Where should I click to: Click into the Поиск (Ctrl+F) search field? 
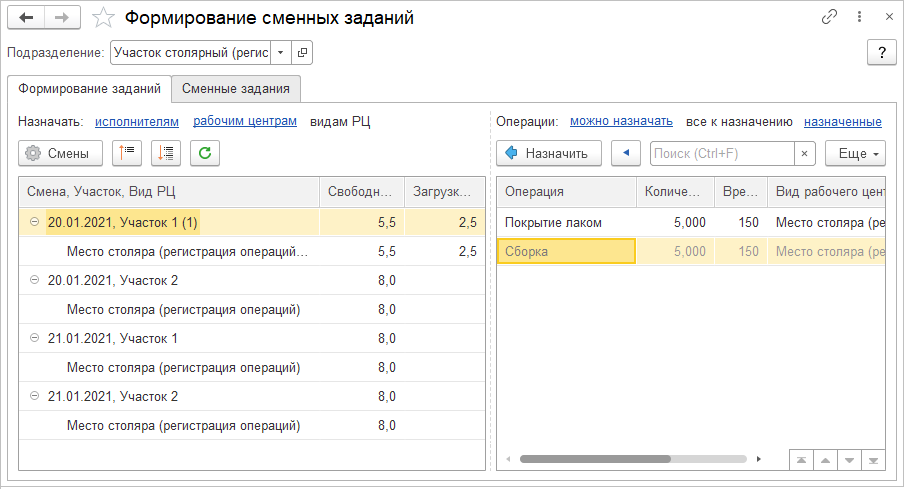(720, 153)
